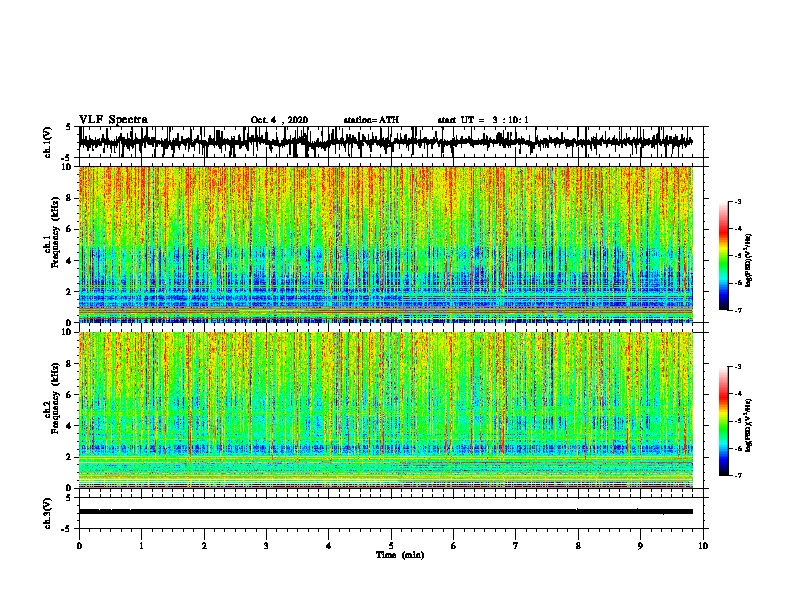The width and height of the screenshot is (792, 612).
Task: Click the "station=ATH" label
Action: (371, 120)
